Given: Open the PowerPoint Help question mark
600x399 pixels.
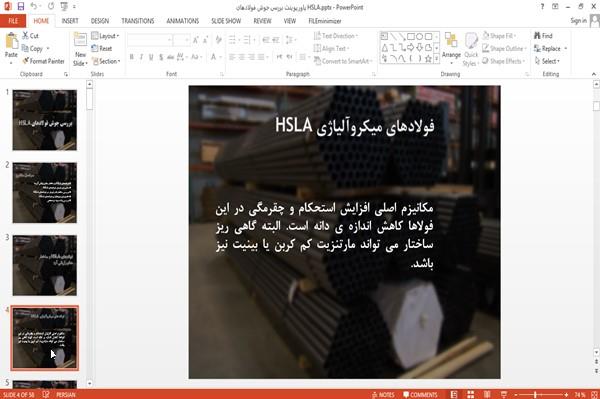Looking at the screenshot, I should (542, 7).
